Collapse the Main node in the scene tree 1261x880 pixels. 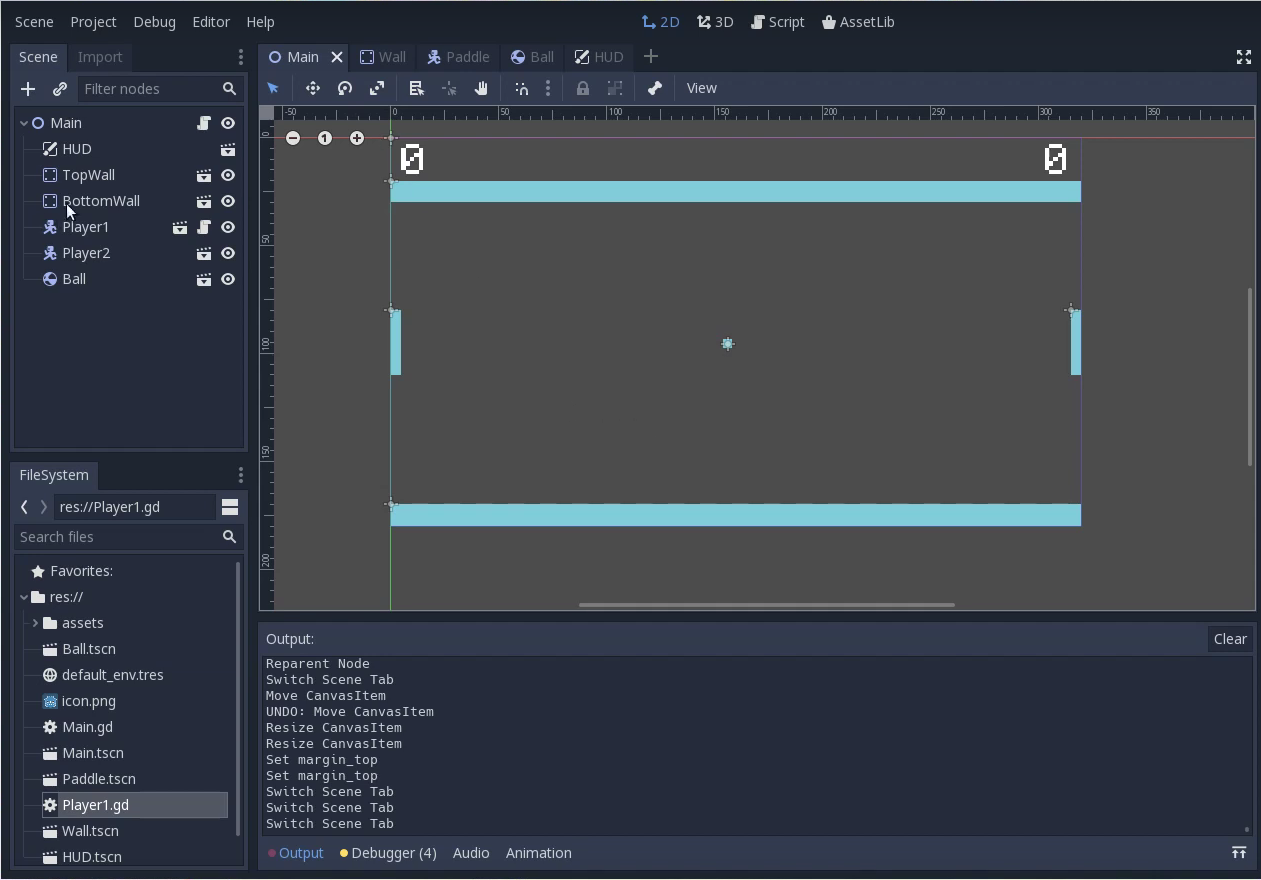[x=22, y=122]
